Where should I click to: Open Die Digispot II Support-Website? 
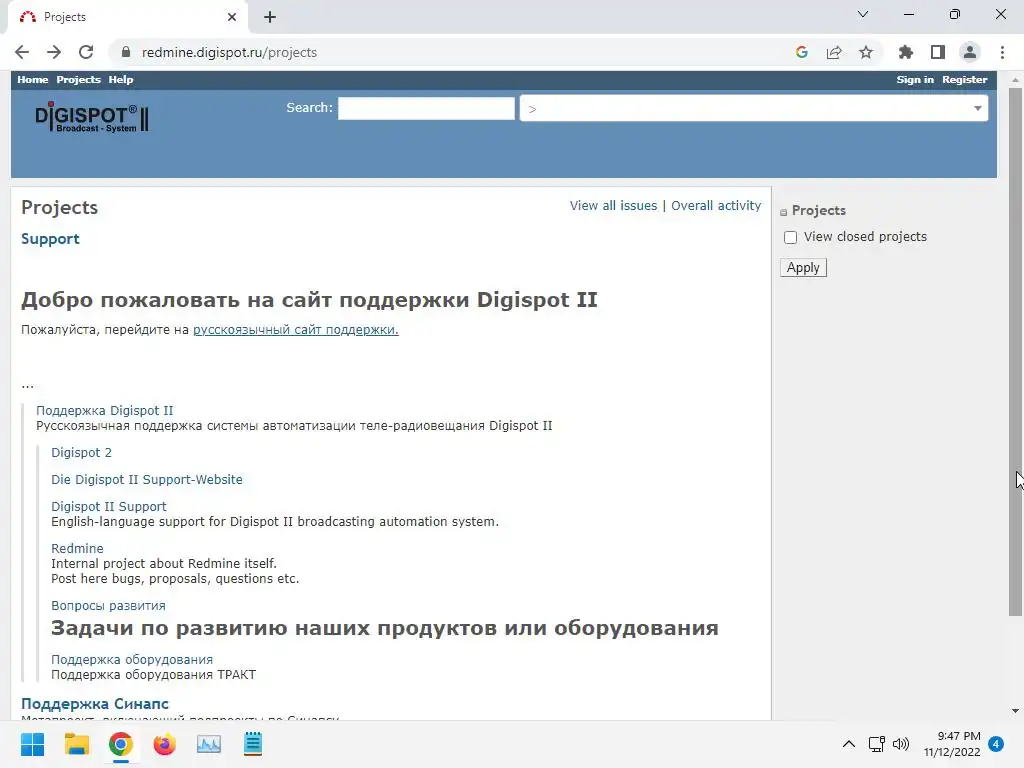click(x=147, y=479)
